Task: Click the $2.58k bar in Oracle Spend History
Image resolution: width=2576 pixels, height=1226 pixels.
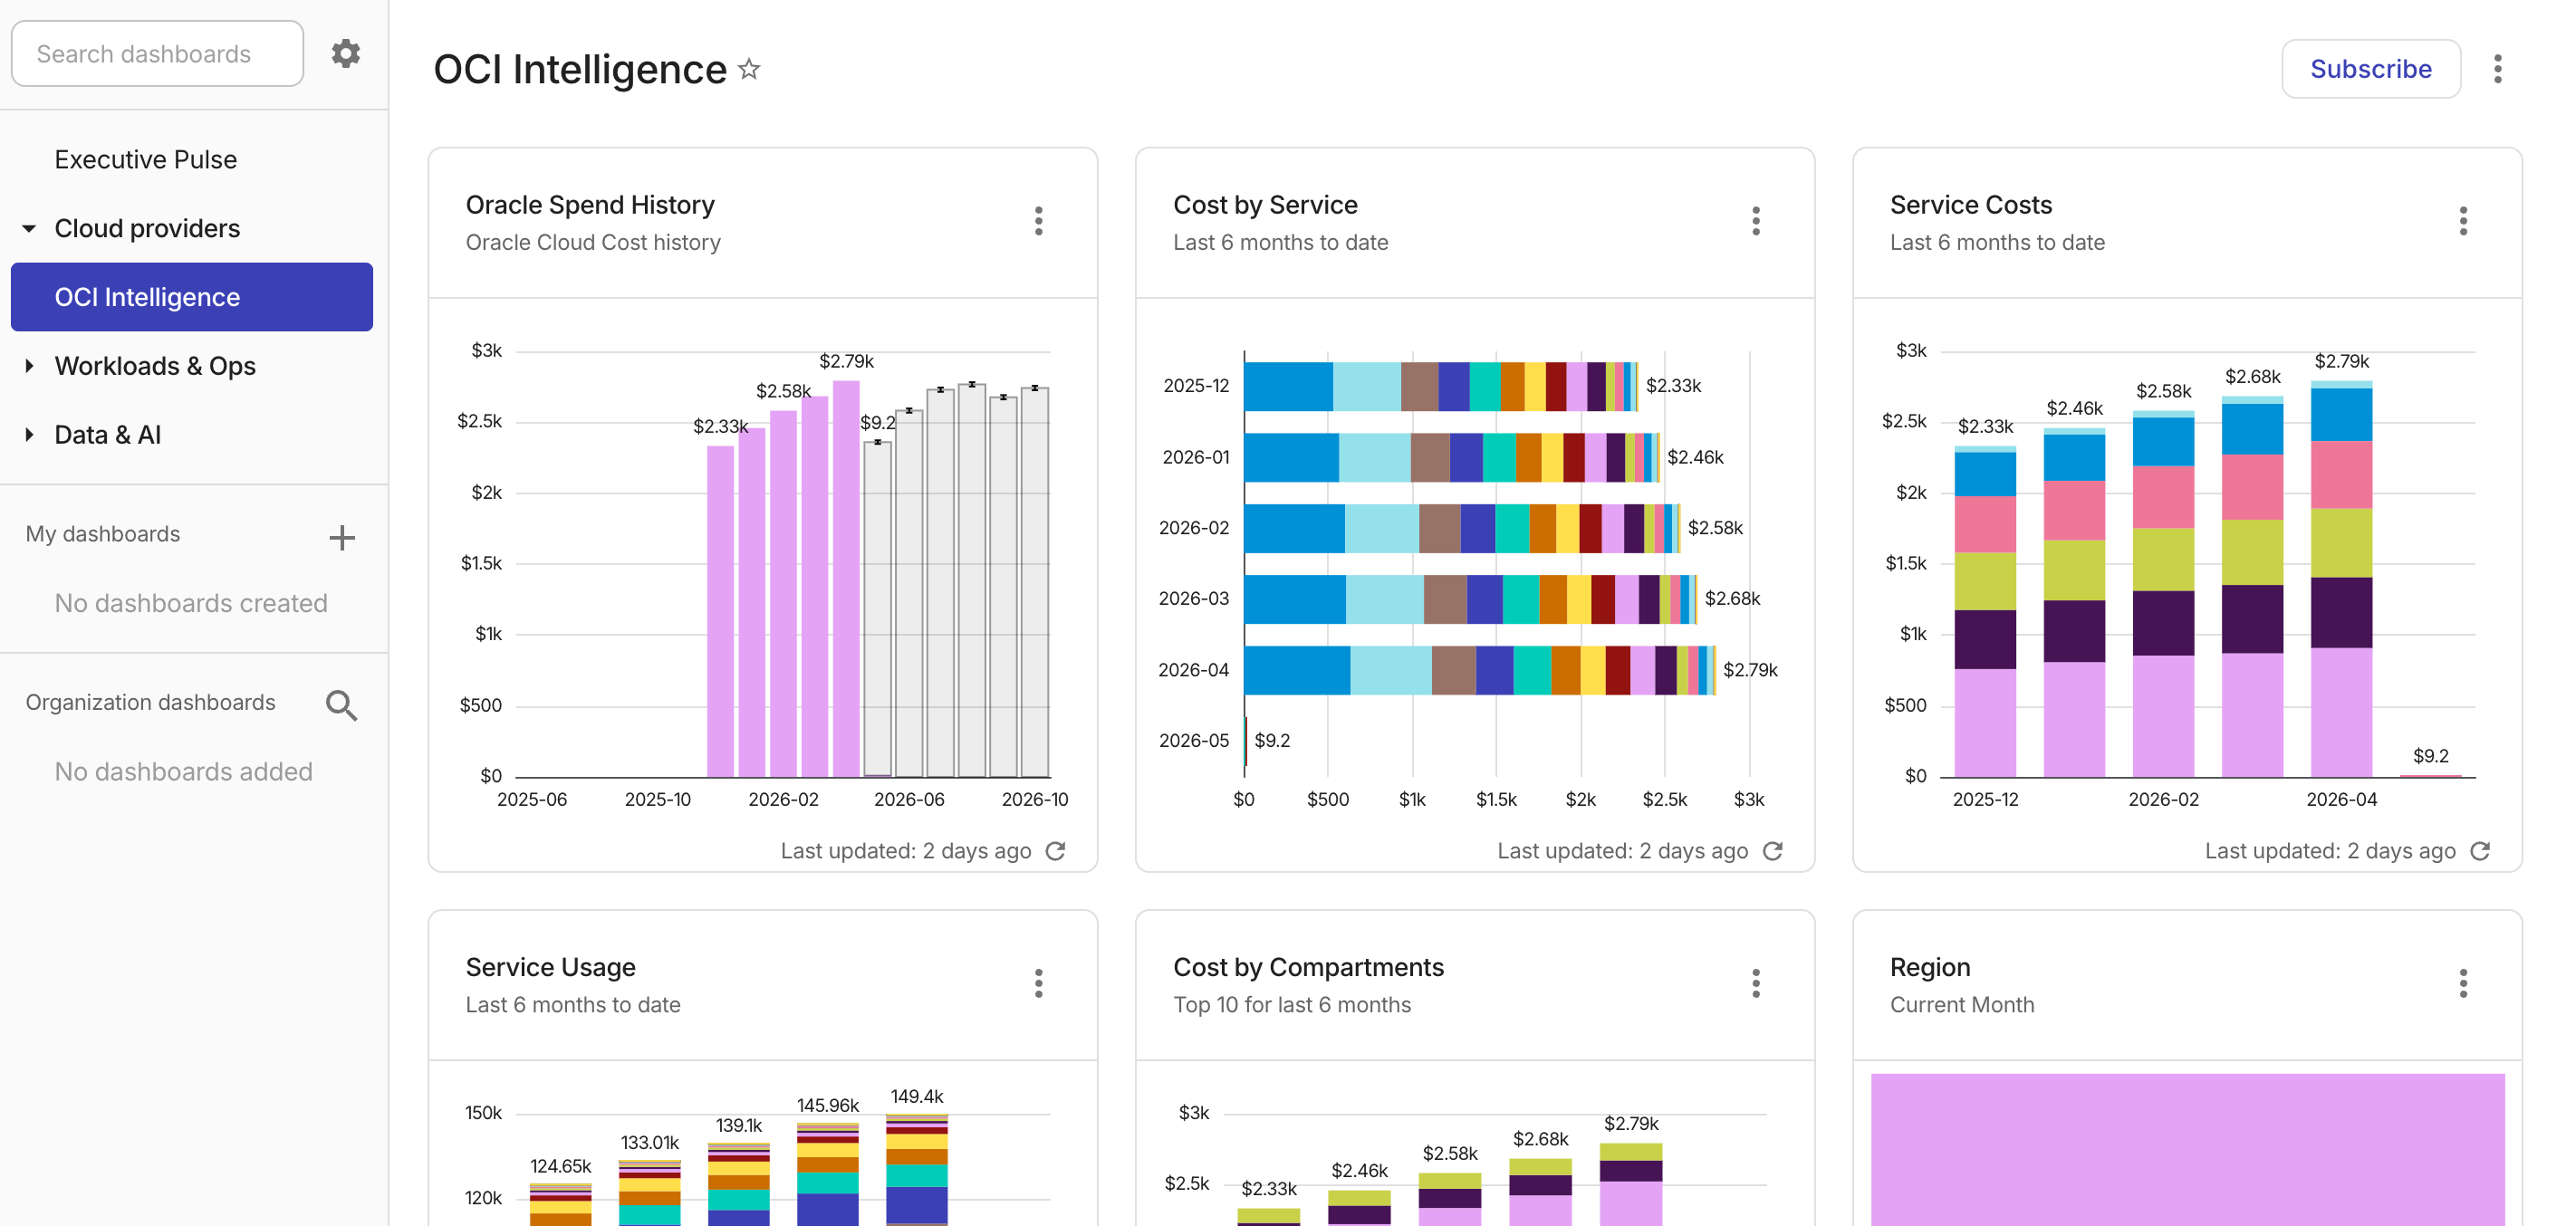Action: coord(783,594)
